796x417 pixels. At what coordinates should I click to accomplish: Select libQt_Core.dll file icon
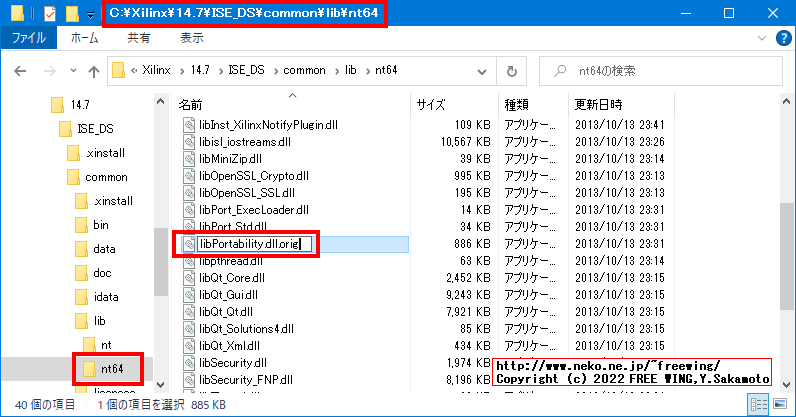[x=189, y=278]
